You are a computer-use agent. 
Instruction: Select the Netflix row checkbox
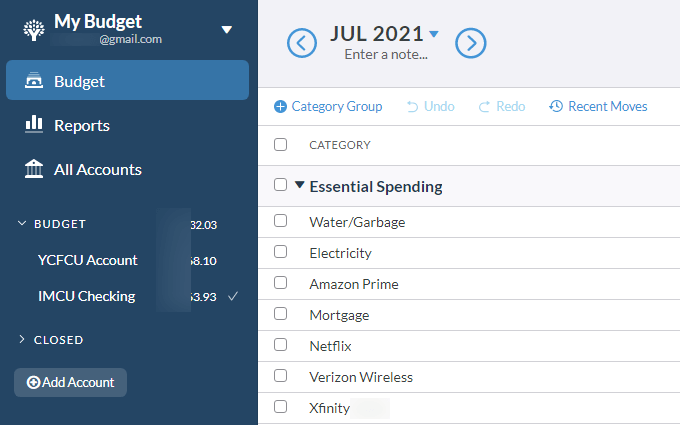[281, 345]
